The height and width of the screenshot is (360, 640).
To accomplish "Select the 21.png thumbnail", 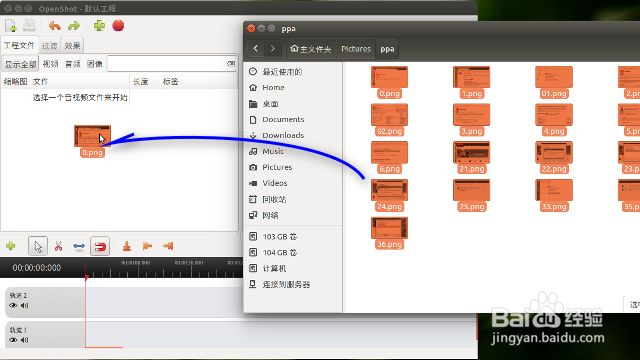I will pyautogui.click(x=471, y=152).
